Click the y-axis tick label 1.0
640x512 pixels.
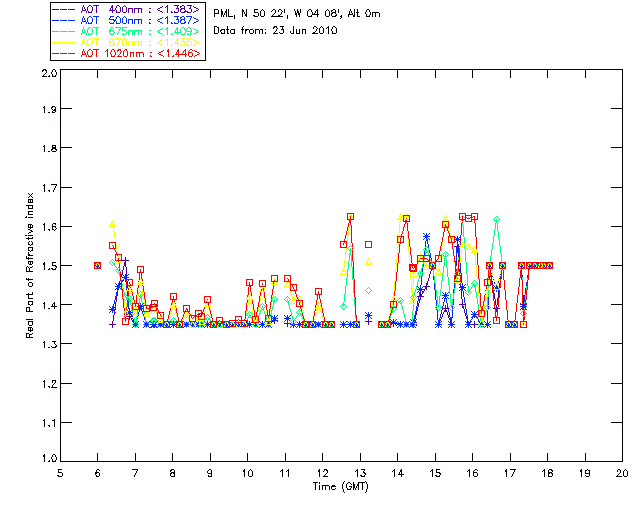(x=49, y=458)
